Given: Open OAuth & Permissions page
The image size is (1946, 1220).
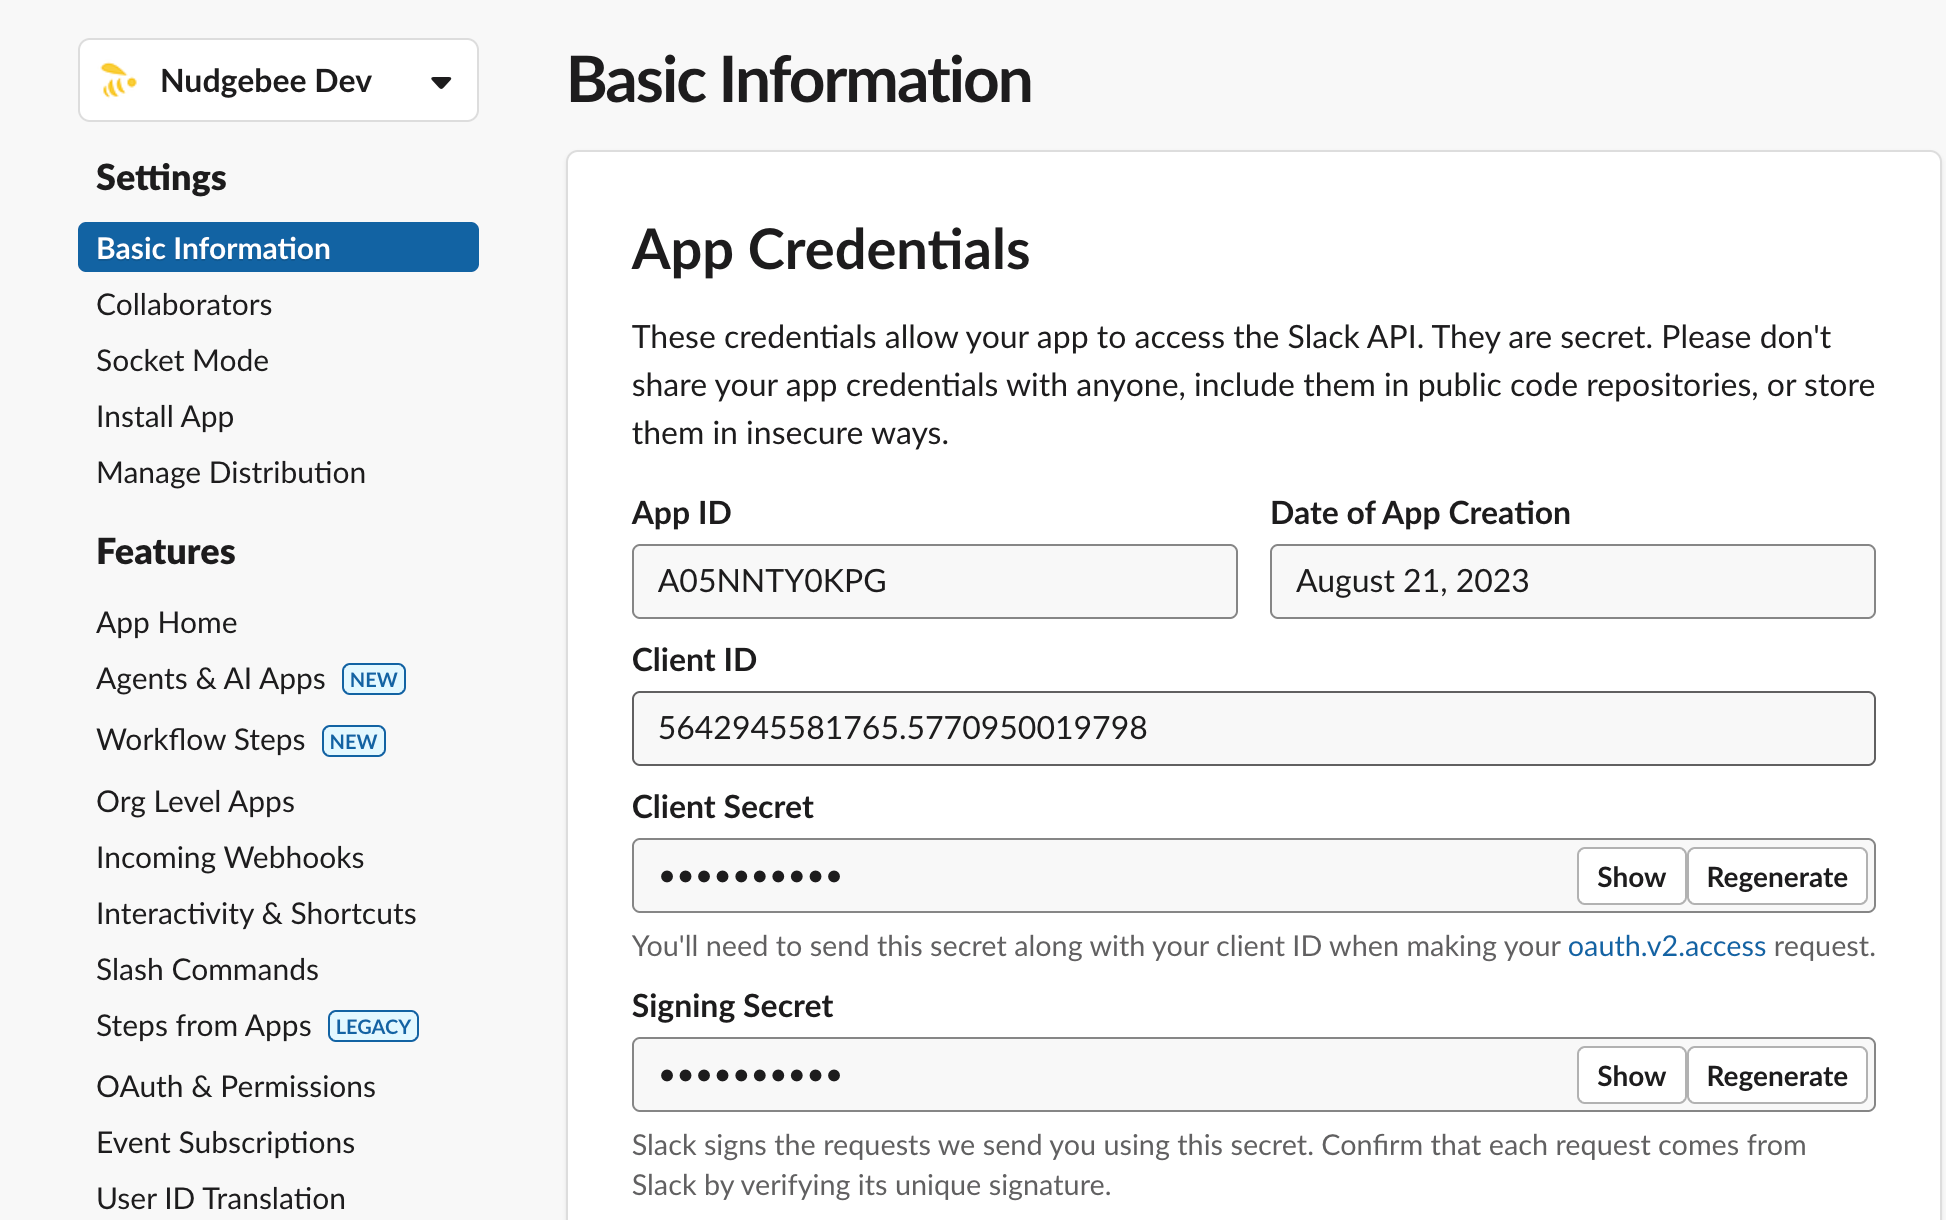Looking at the screenshot, I should point(236,1086).
